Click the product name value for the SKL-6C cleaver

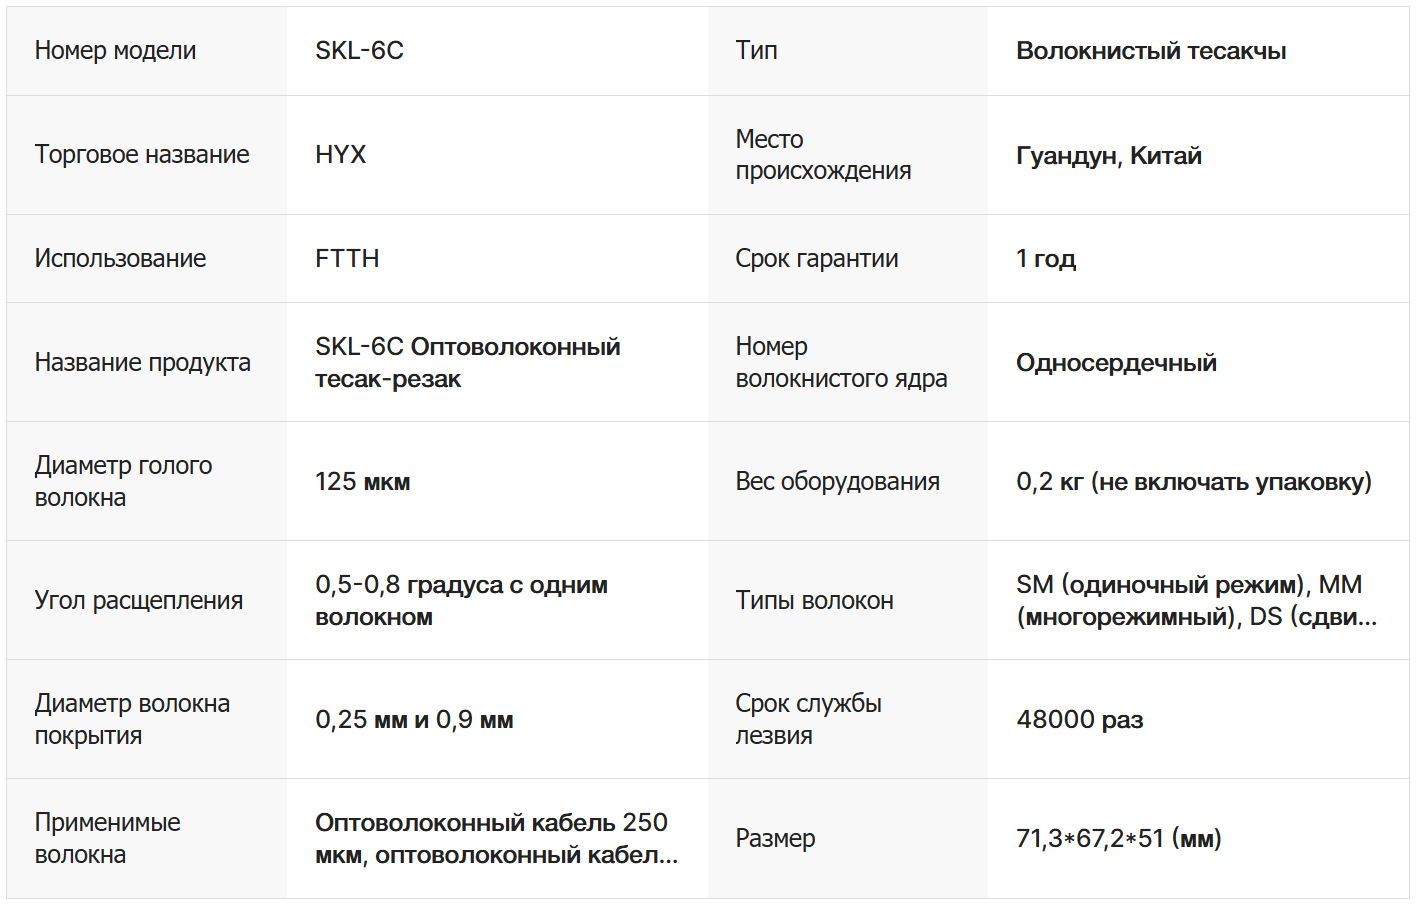467,363
